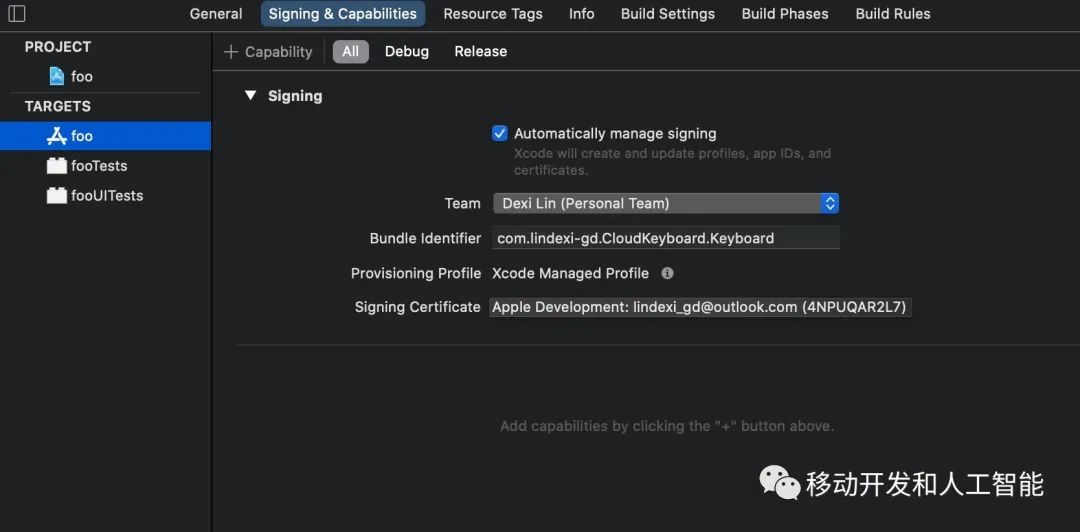Switch to the Info tab
1080x532 pixels.
pos(582,14)
